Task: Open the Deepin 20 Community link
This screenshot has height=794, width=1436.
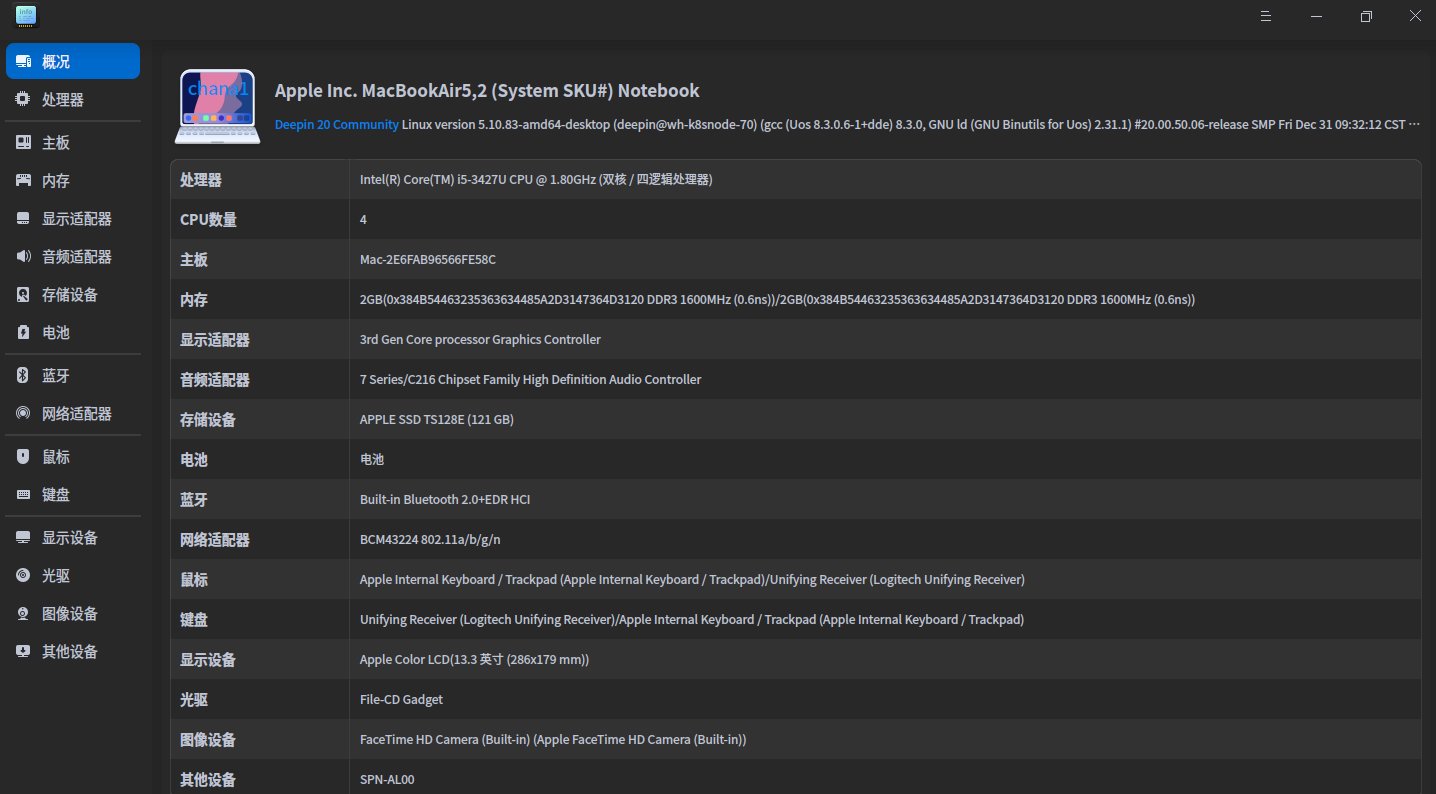Action: click(337, 125)
